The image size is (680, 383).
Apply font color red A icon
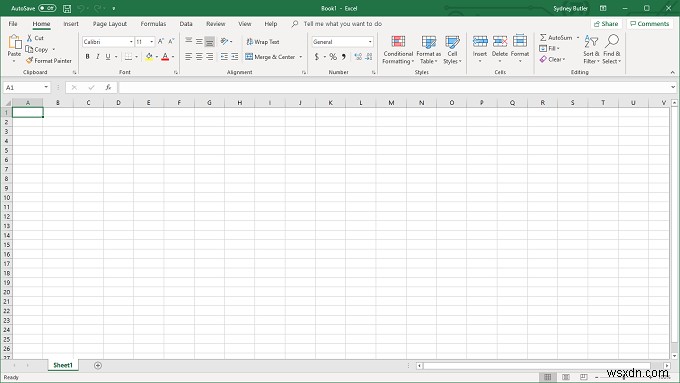click(x=165, y=57)
